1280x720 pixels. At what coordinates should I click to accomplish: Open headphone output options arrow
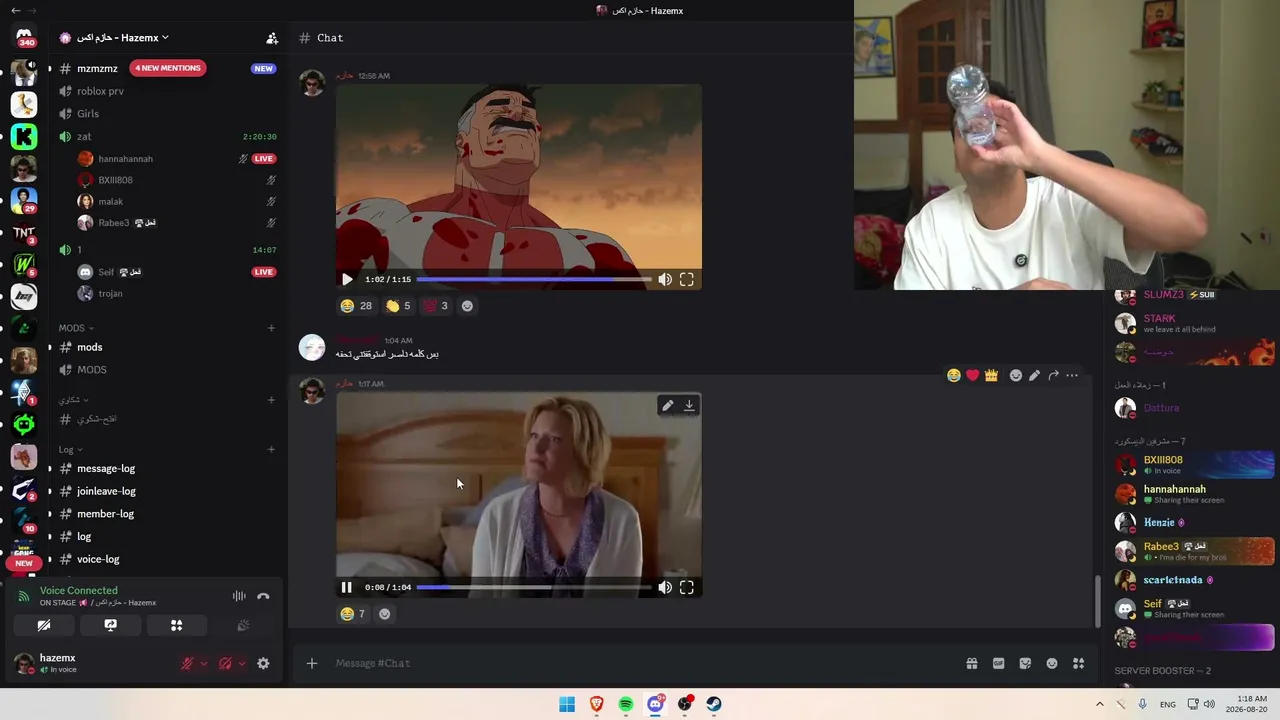(x=242, y=663)
